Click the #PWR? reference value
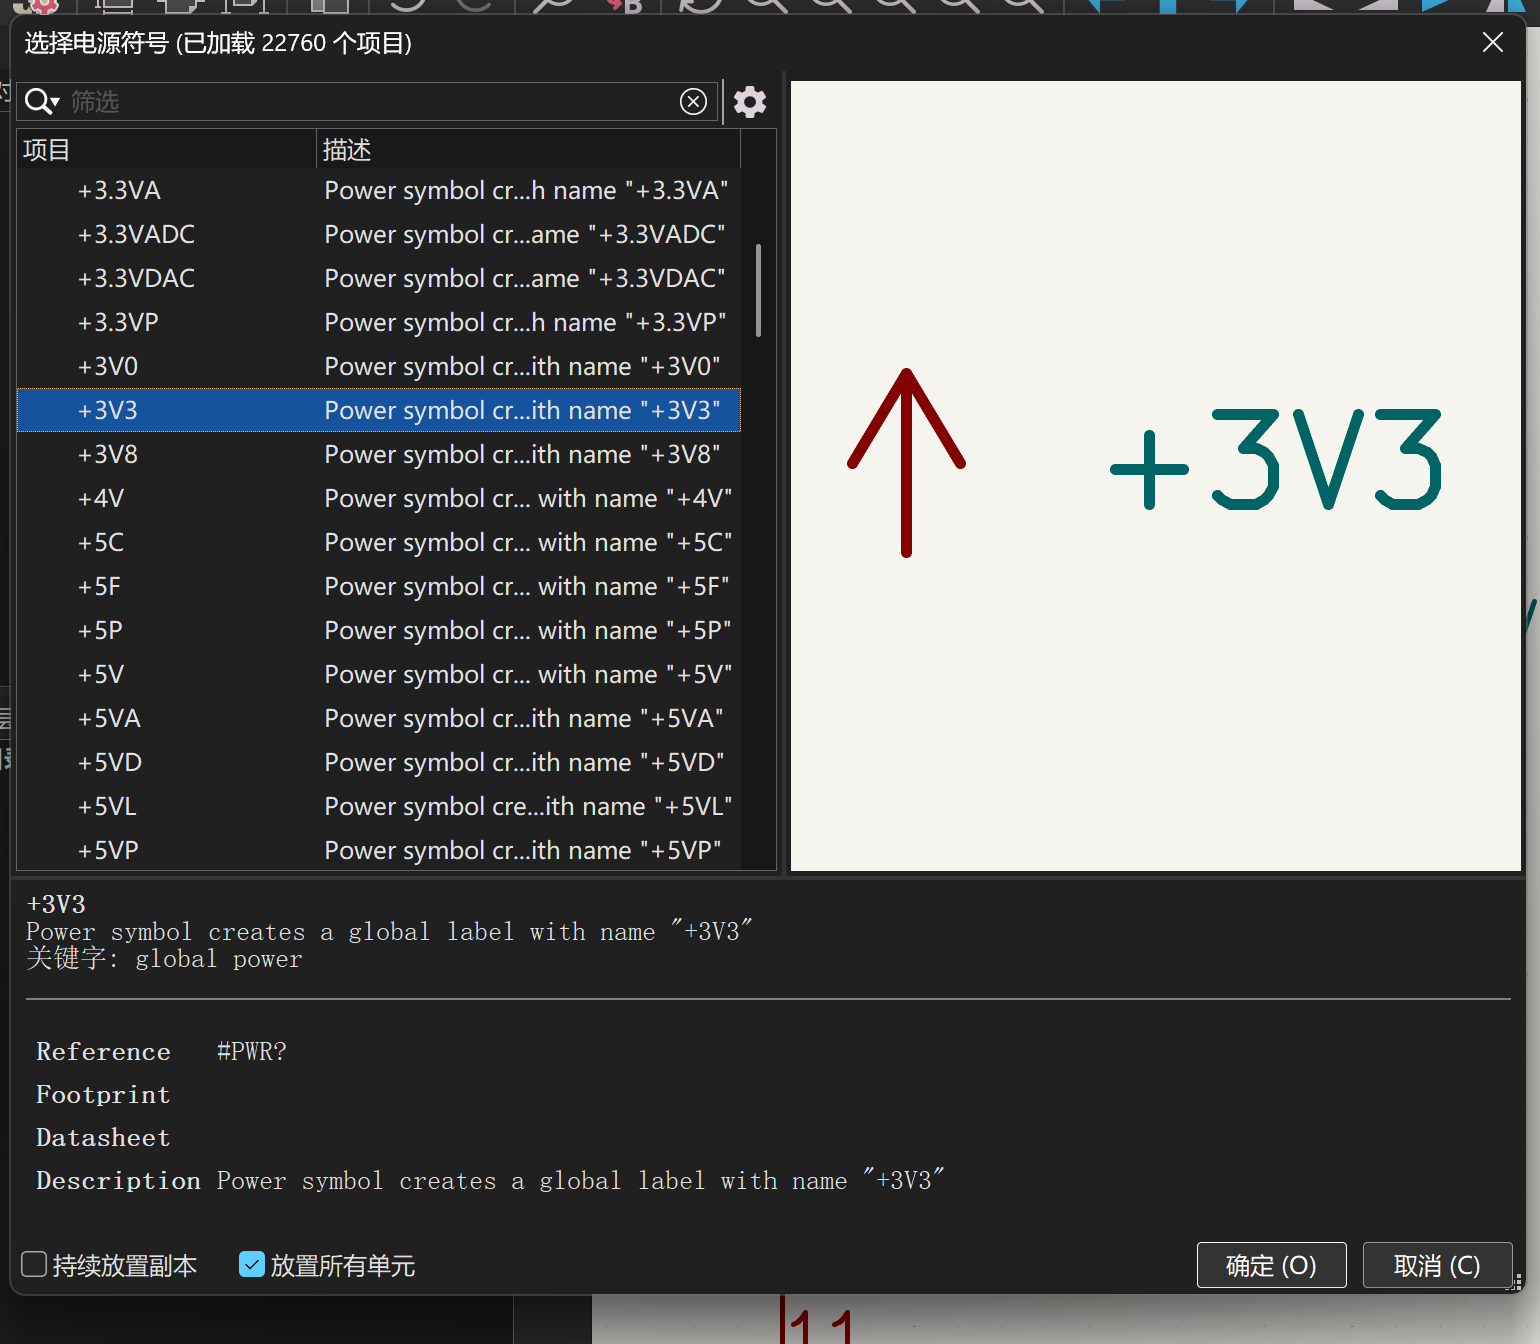 coord(252,1051)
